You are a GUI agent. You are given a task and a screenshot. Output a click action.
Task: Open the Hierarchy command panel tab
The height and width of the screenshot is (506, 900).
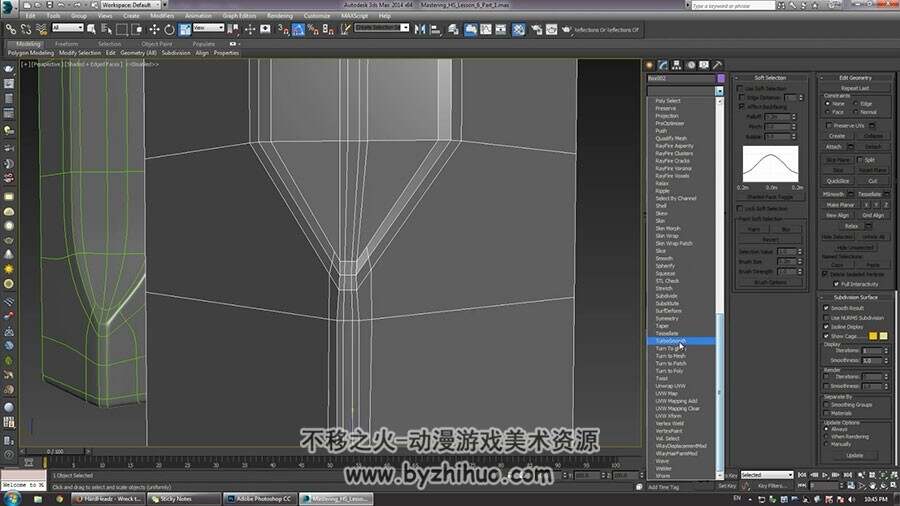677,65
